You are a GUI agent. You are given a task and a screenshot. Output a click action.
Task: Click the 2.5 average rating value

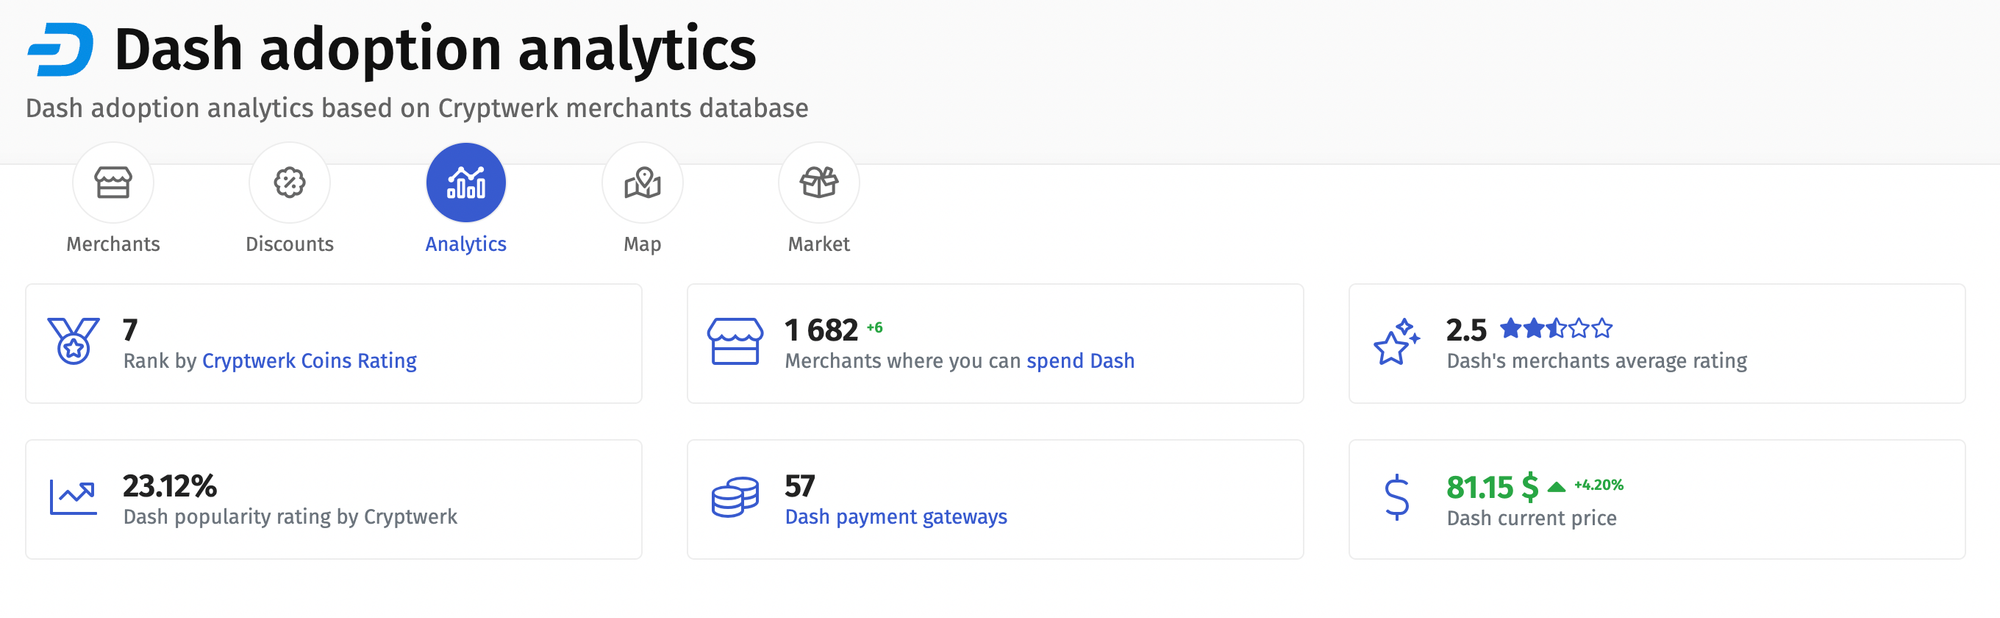click(x=1466, y=329)
